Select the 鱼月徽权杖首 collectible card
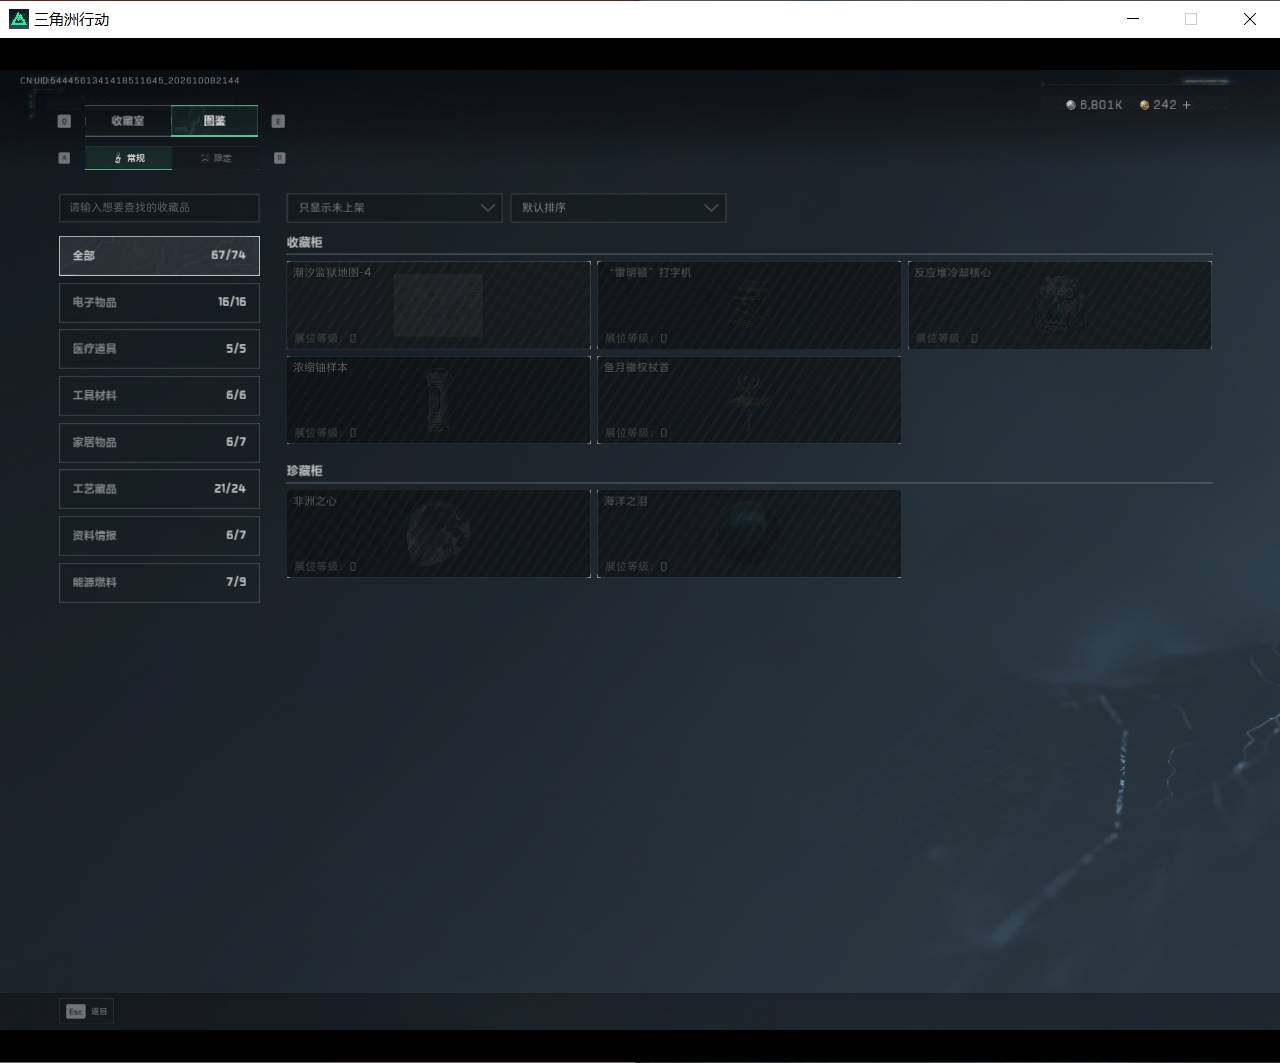The image size is (1280, 1063). pos(749,400)
